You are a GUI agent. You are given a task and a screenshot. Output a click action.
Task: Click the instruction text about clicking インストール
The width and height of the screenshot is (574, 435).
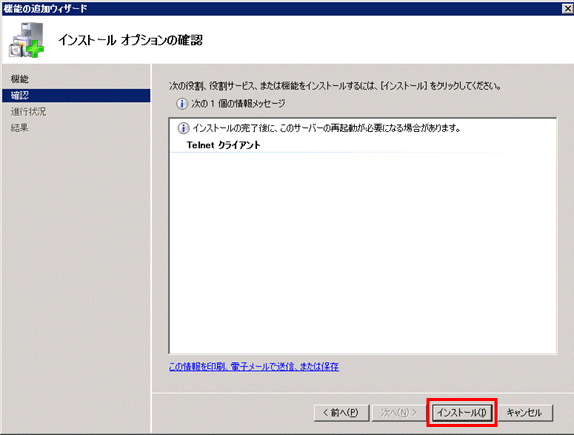pos(335,86)
